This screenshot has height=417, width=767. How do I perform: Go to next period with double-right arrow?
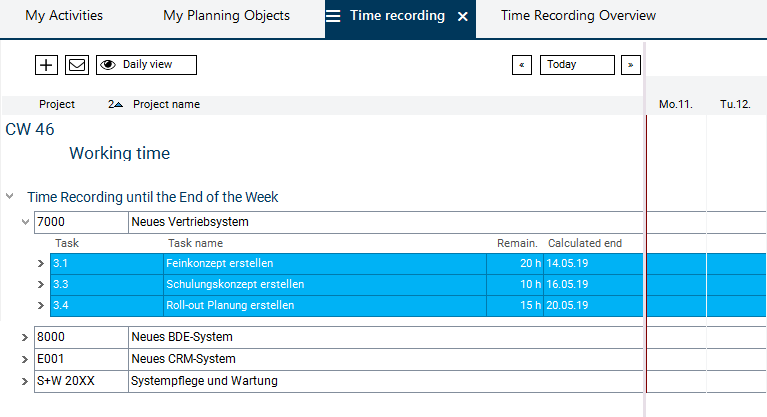(x=630, y=65)
